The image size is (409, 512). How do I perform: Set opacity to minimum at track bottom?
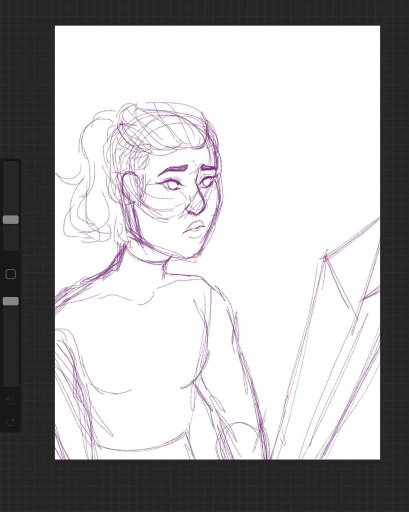click(11, 383)
